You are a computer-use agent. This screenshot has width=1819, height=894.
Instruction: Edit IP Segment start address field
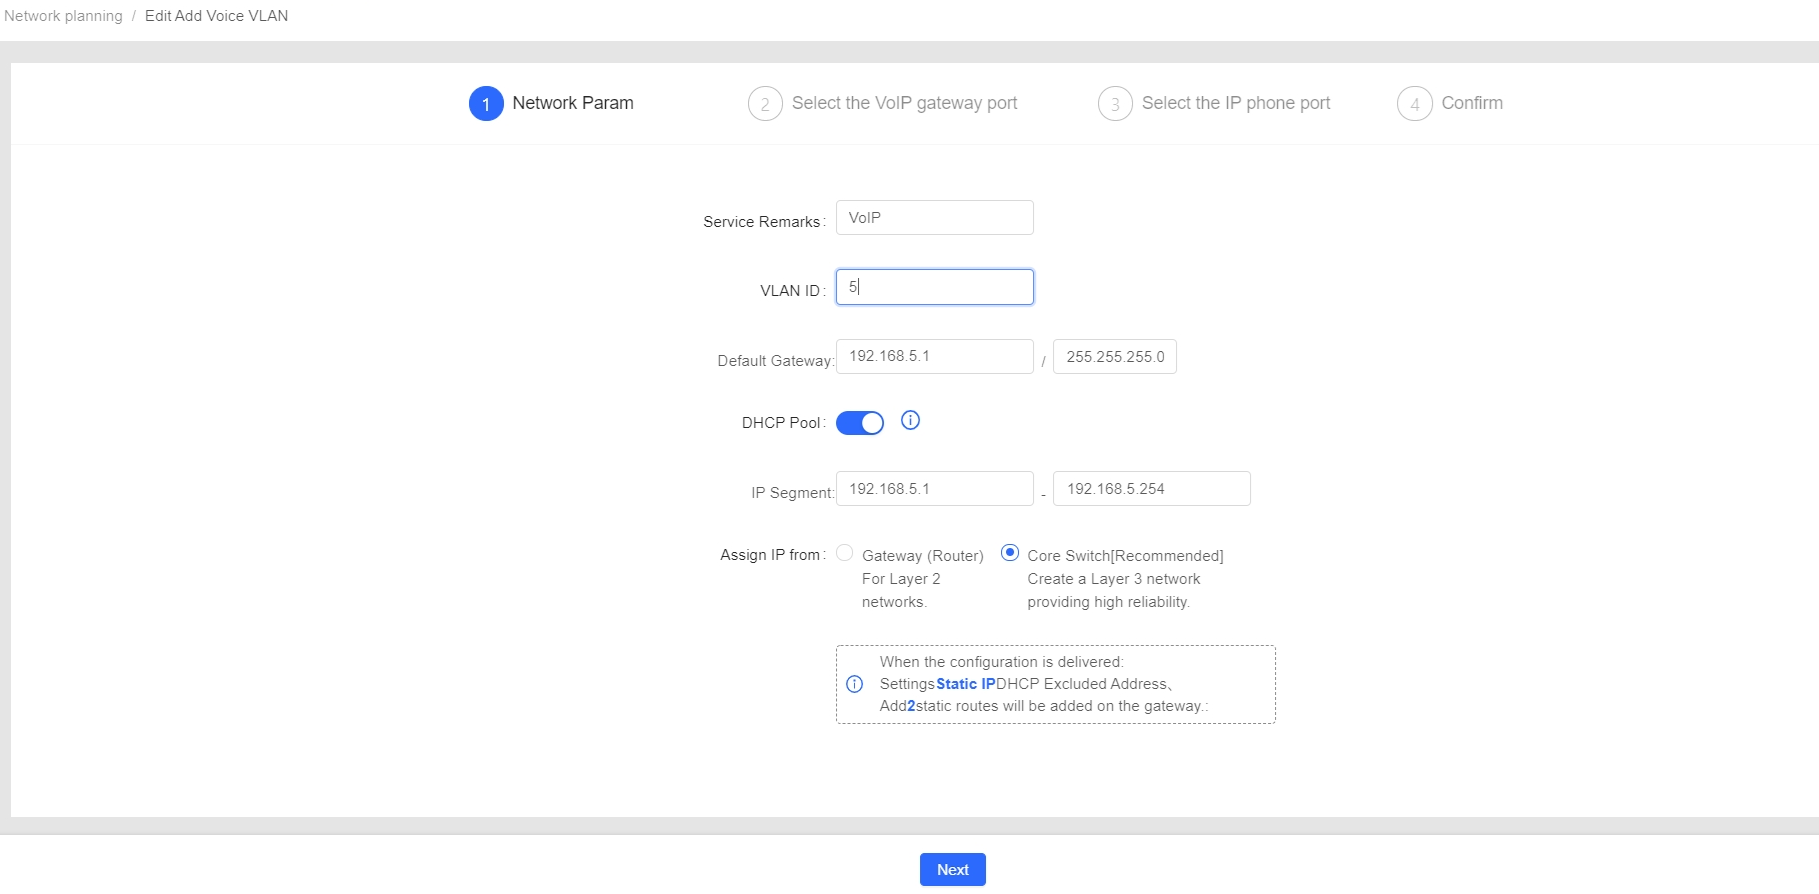935,489
